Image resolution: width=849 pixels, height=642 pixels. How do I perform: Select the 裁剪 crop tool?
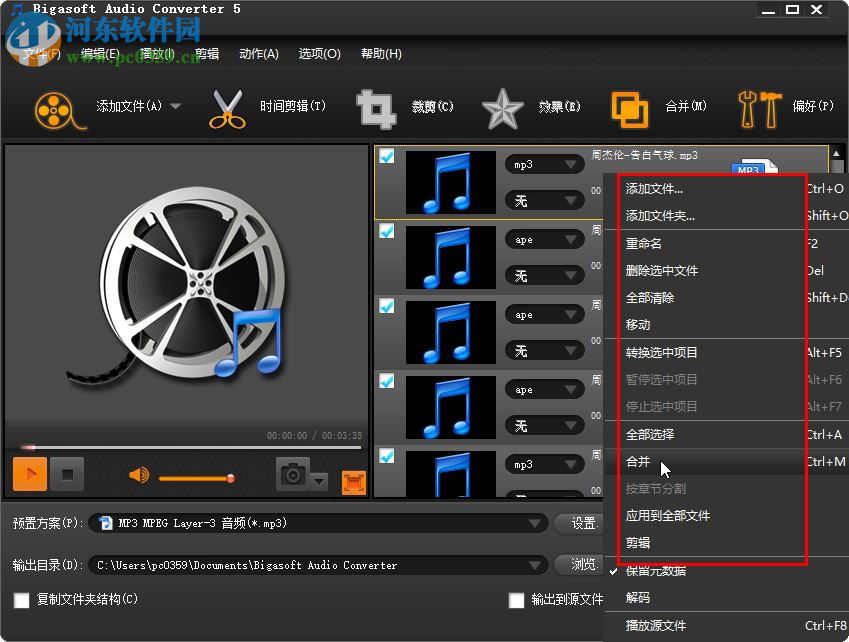[x=375, y=107]
